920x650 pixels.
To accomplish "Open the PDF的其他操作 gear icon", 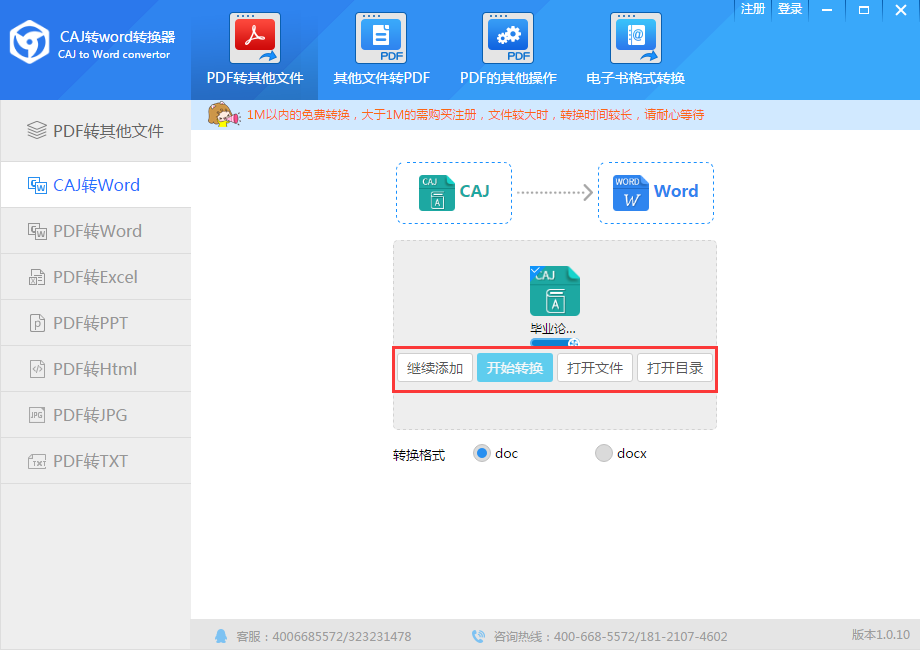I will (508, 38).
